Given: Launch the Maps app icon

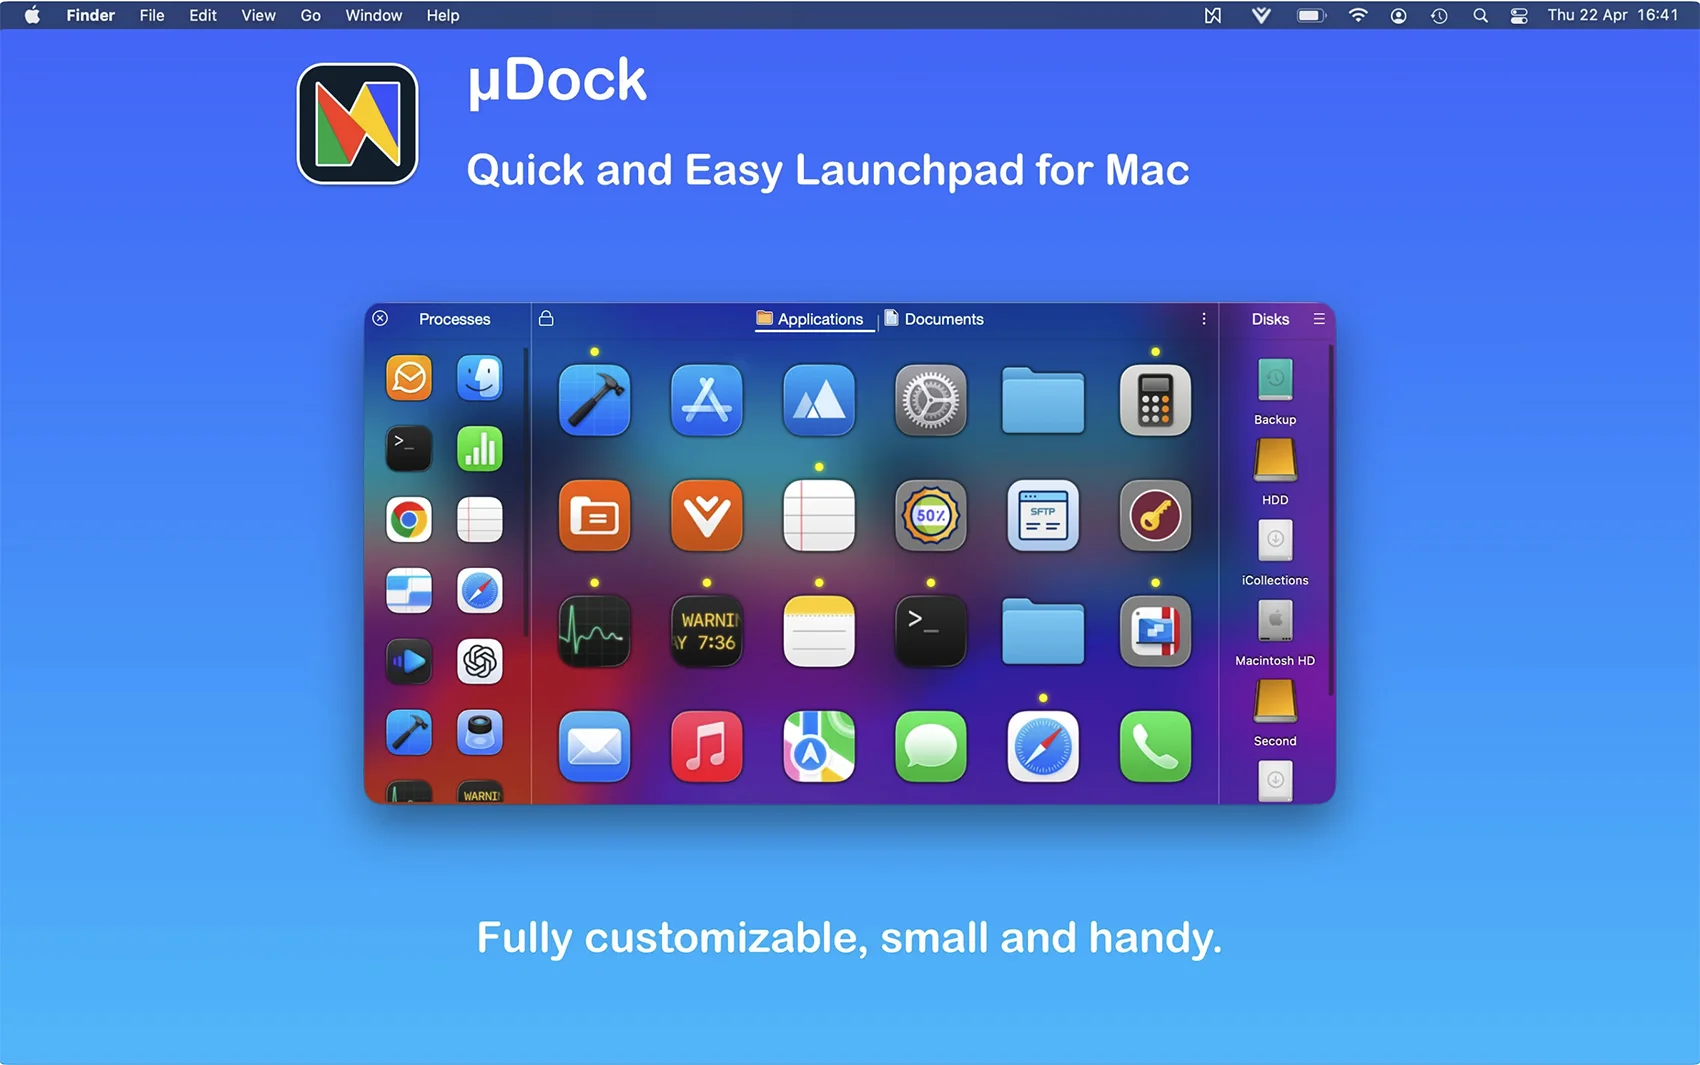Looking at the screenshot, I should tap(818, 746).
